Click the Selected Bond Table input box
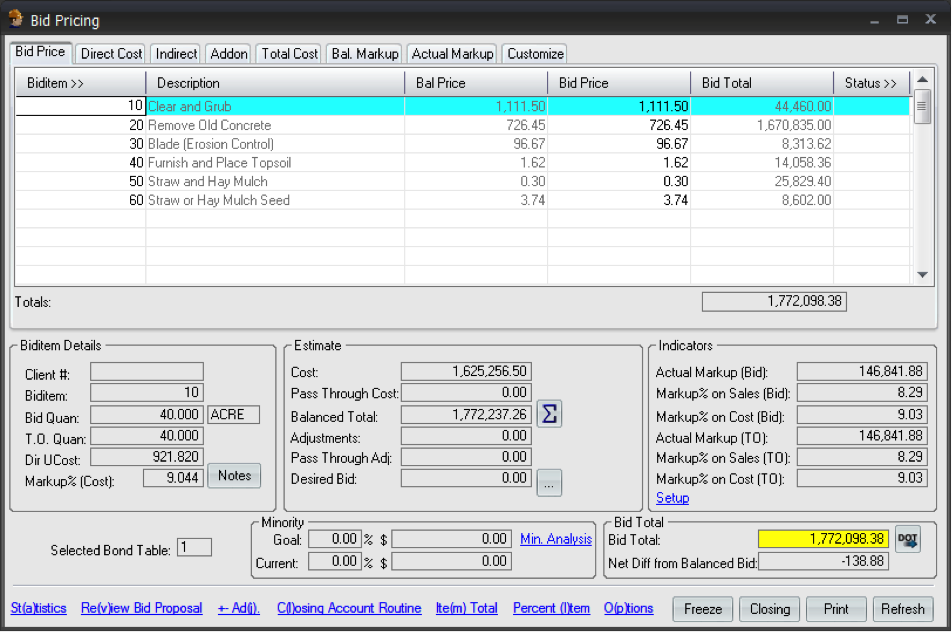Viewport: 952px width, 632px height. click(x=194, y=547)
